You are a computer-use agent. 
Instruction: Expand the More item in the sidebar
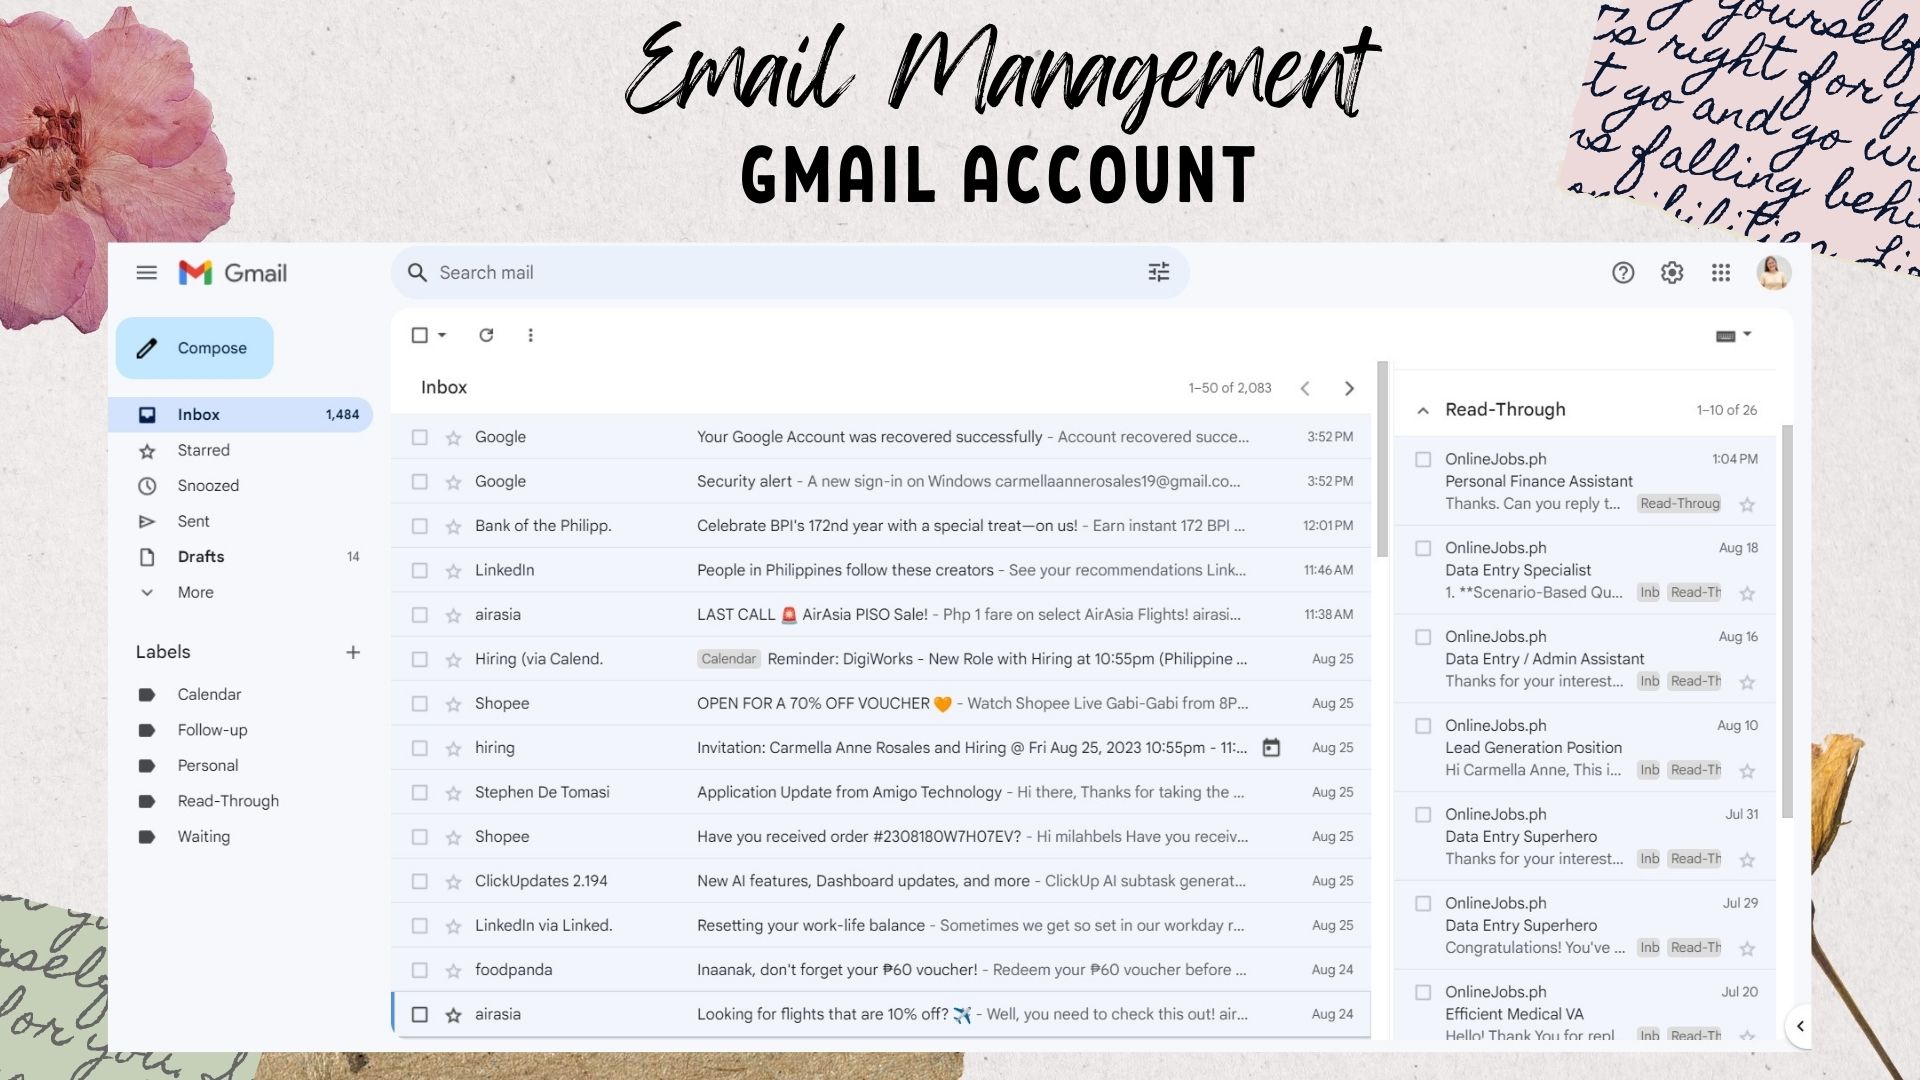click(x=195, y=593)
